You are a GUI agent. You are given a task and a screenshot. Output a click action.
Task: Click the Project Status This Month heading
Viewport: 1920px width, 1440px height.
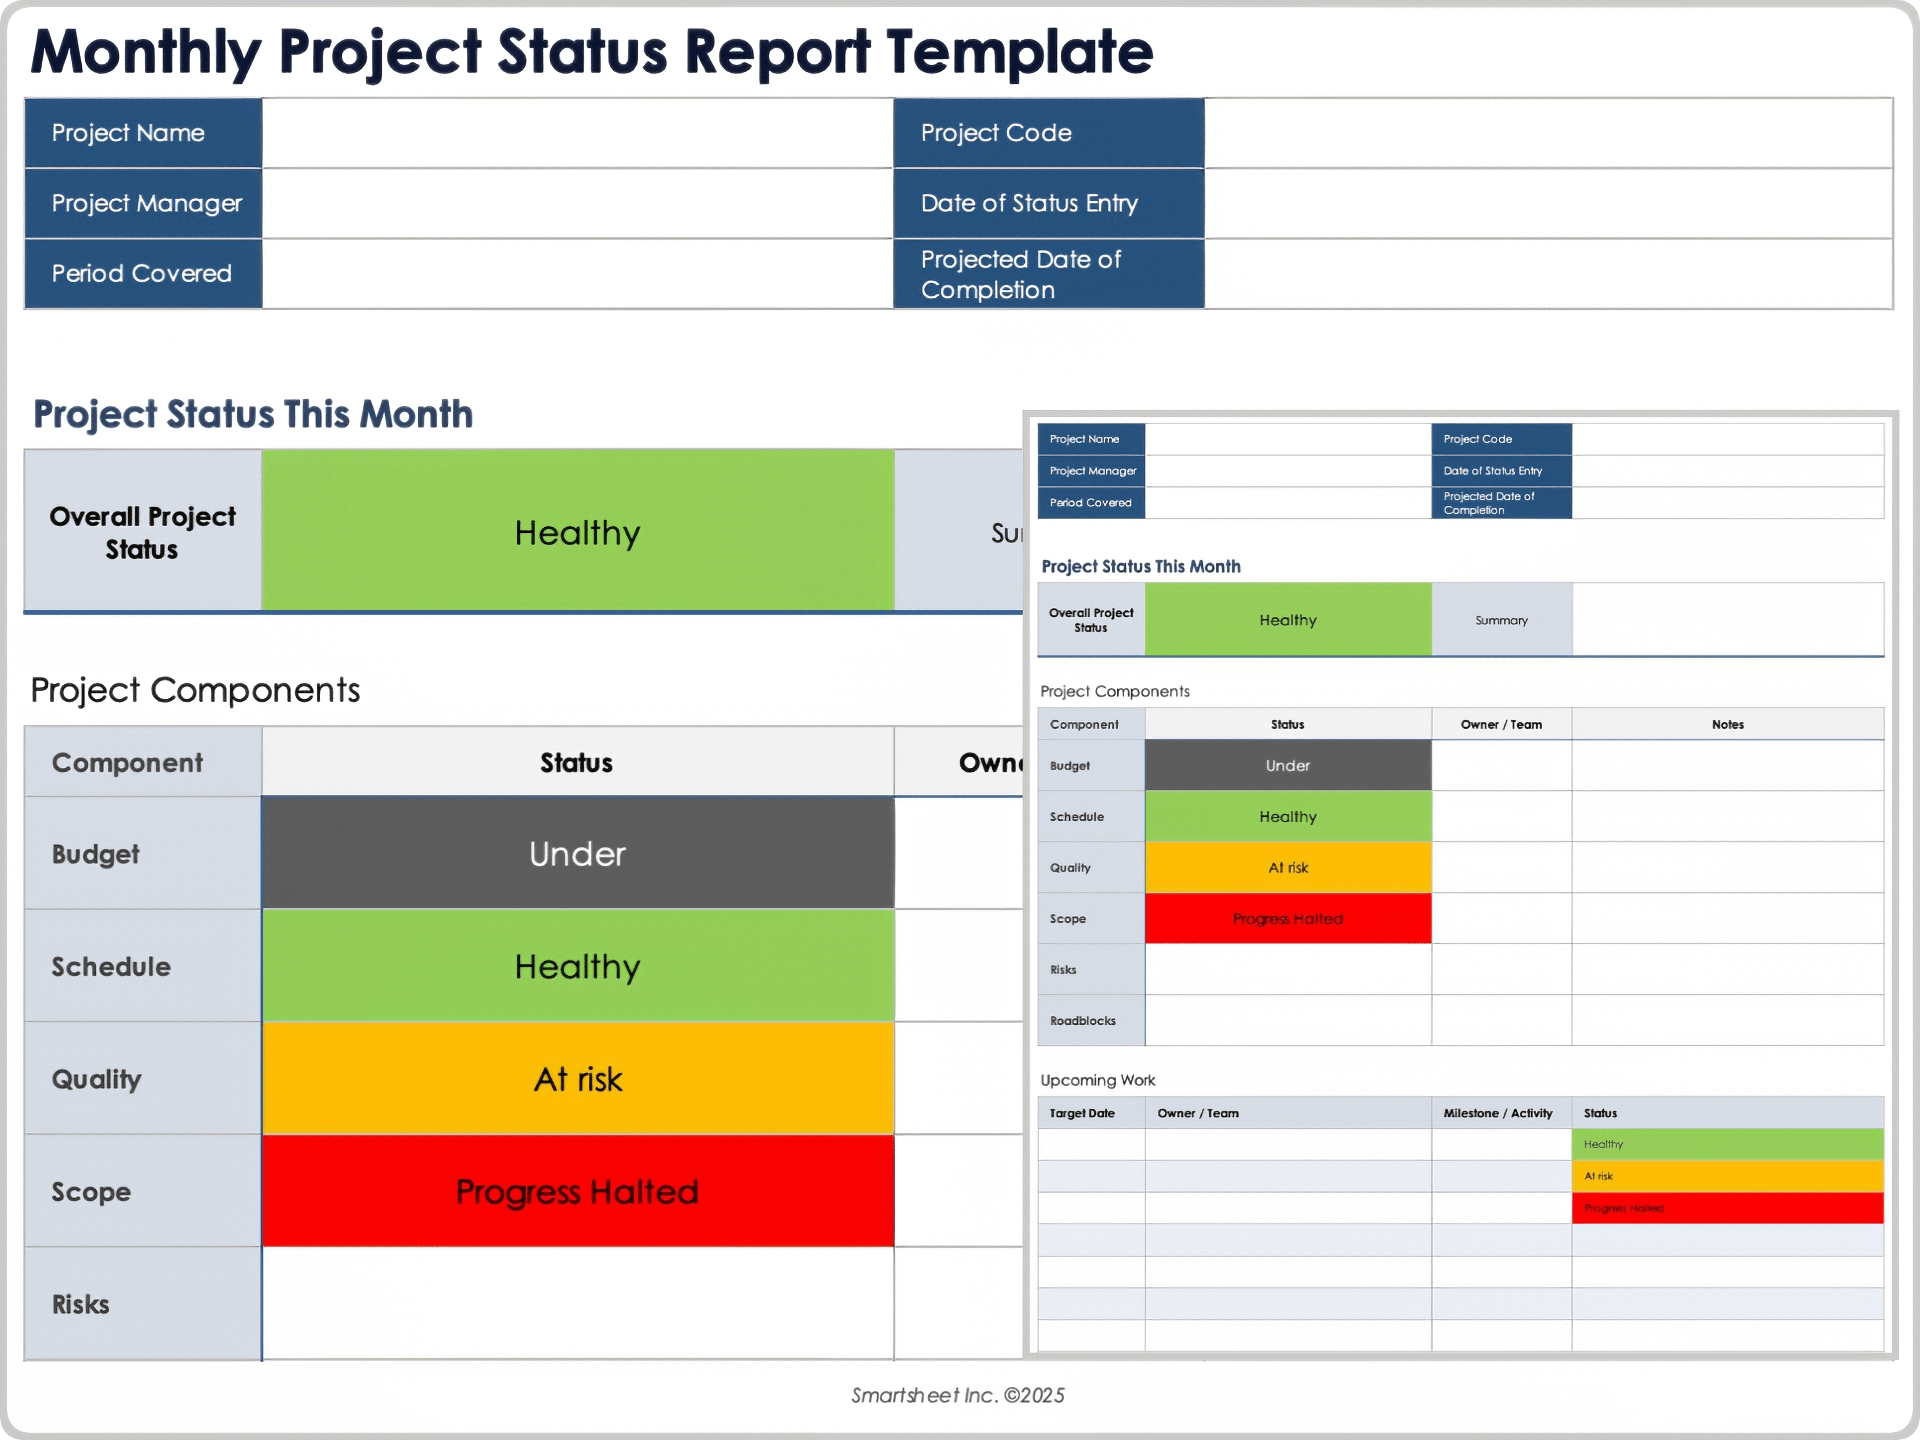pos(253,413)
